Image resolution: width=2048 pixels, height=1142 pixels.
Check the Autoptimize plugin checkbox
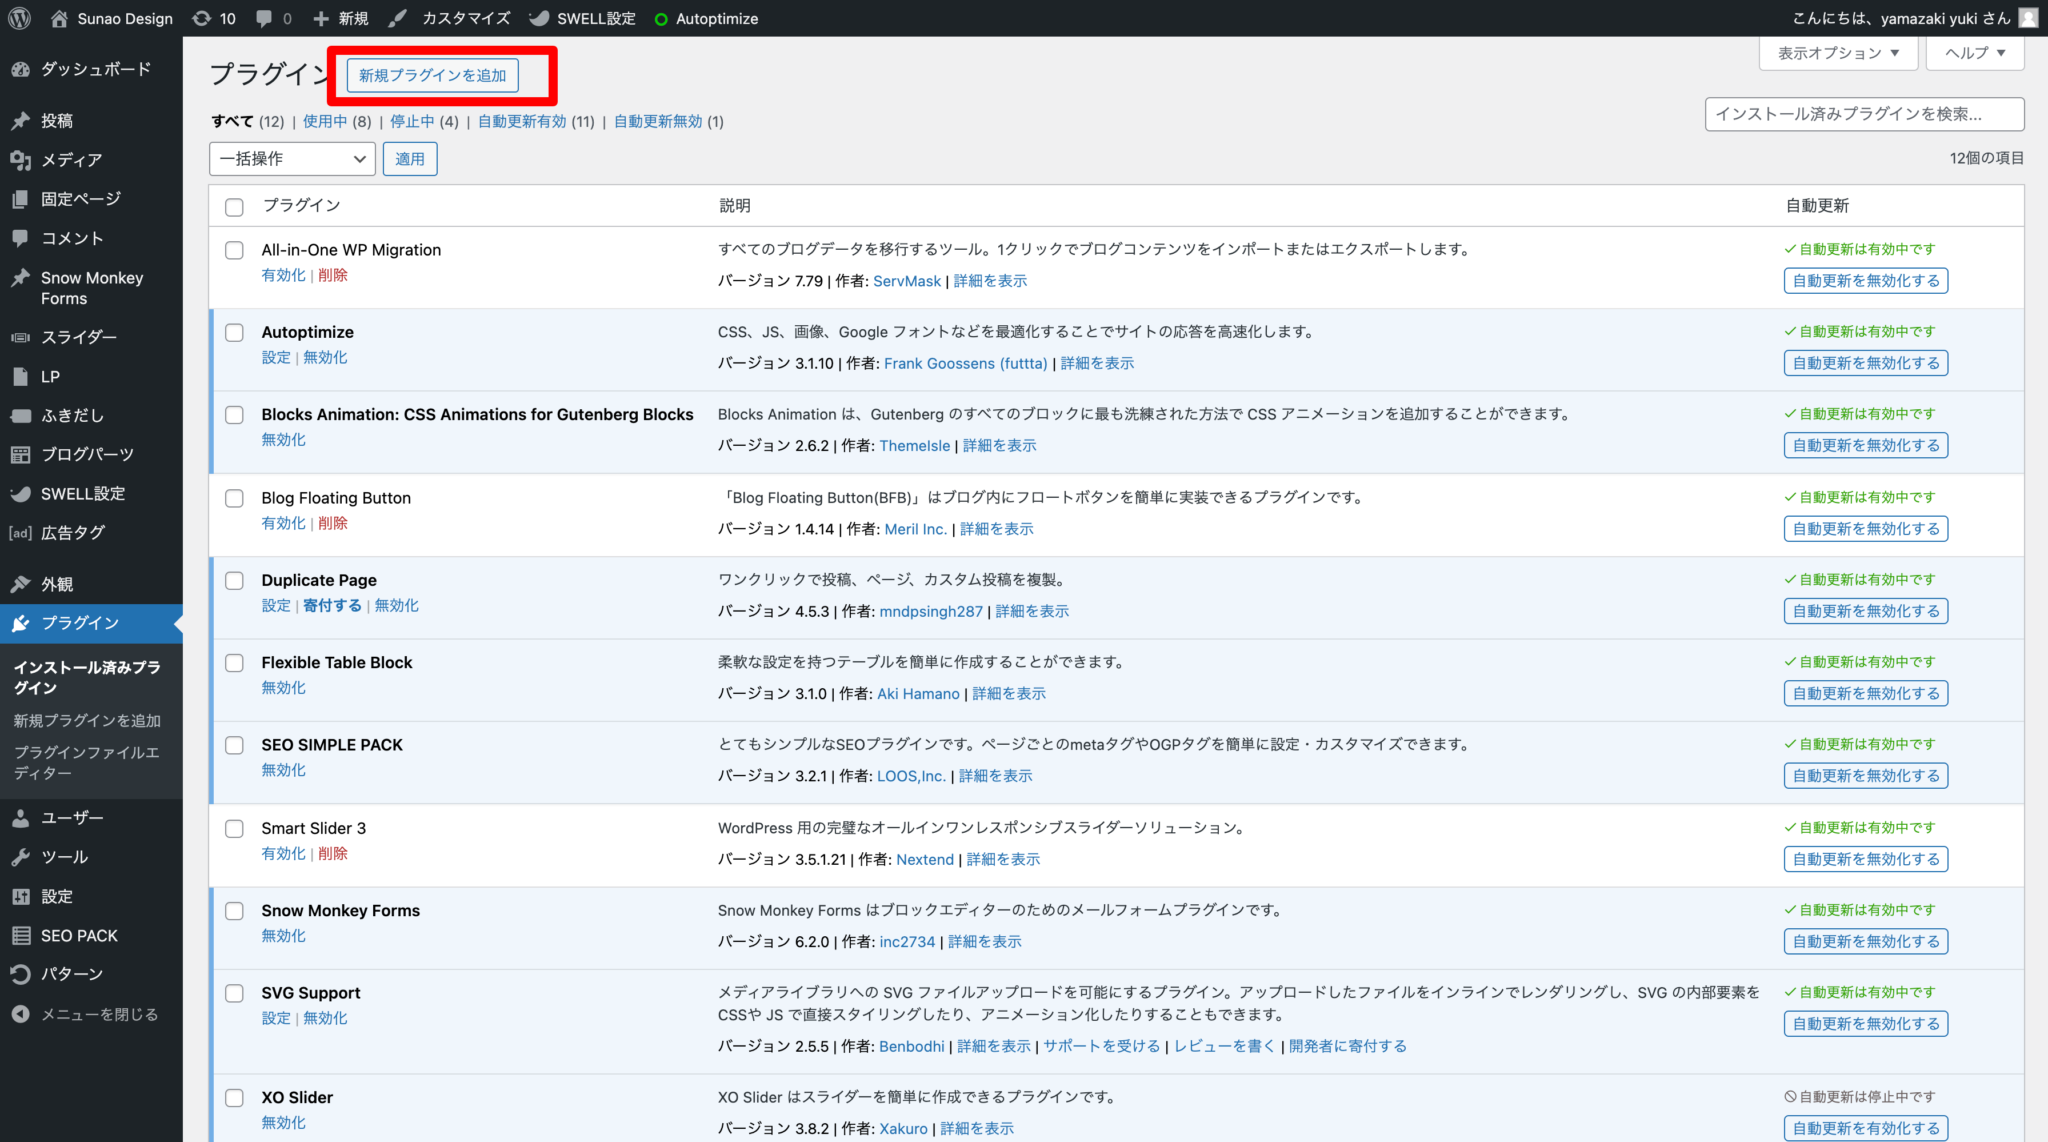click(234, 332)
